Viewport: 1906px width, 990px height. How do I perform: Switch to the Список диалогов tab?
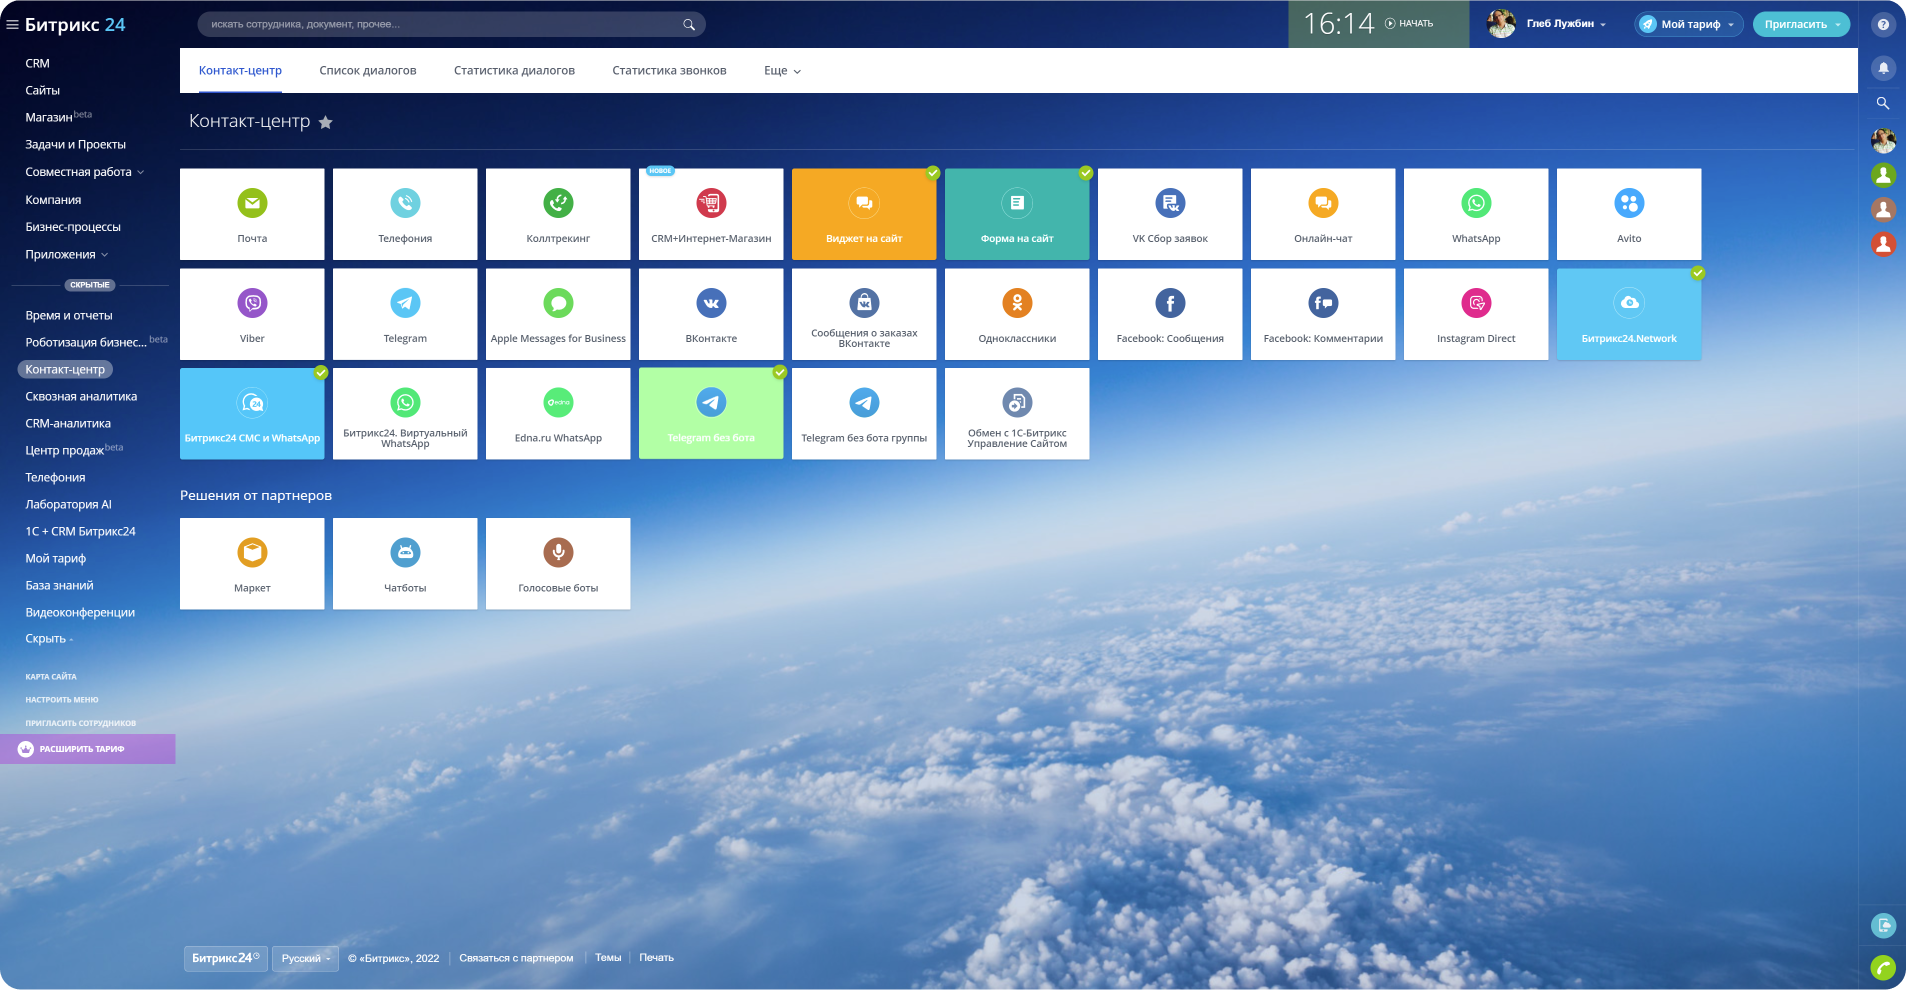point(368,71)
